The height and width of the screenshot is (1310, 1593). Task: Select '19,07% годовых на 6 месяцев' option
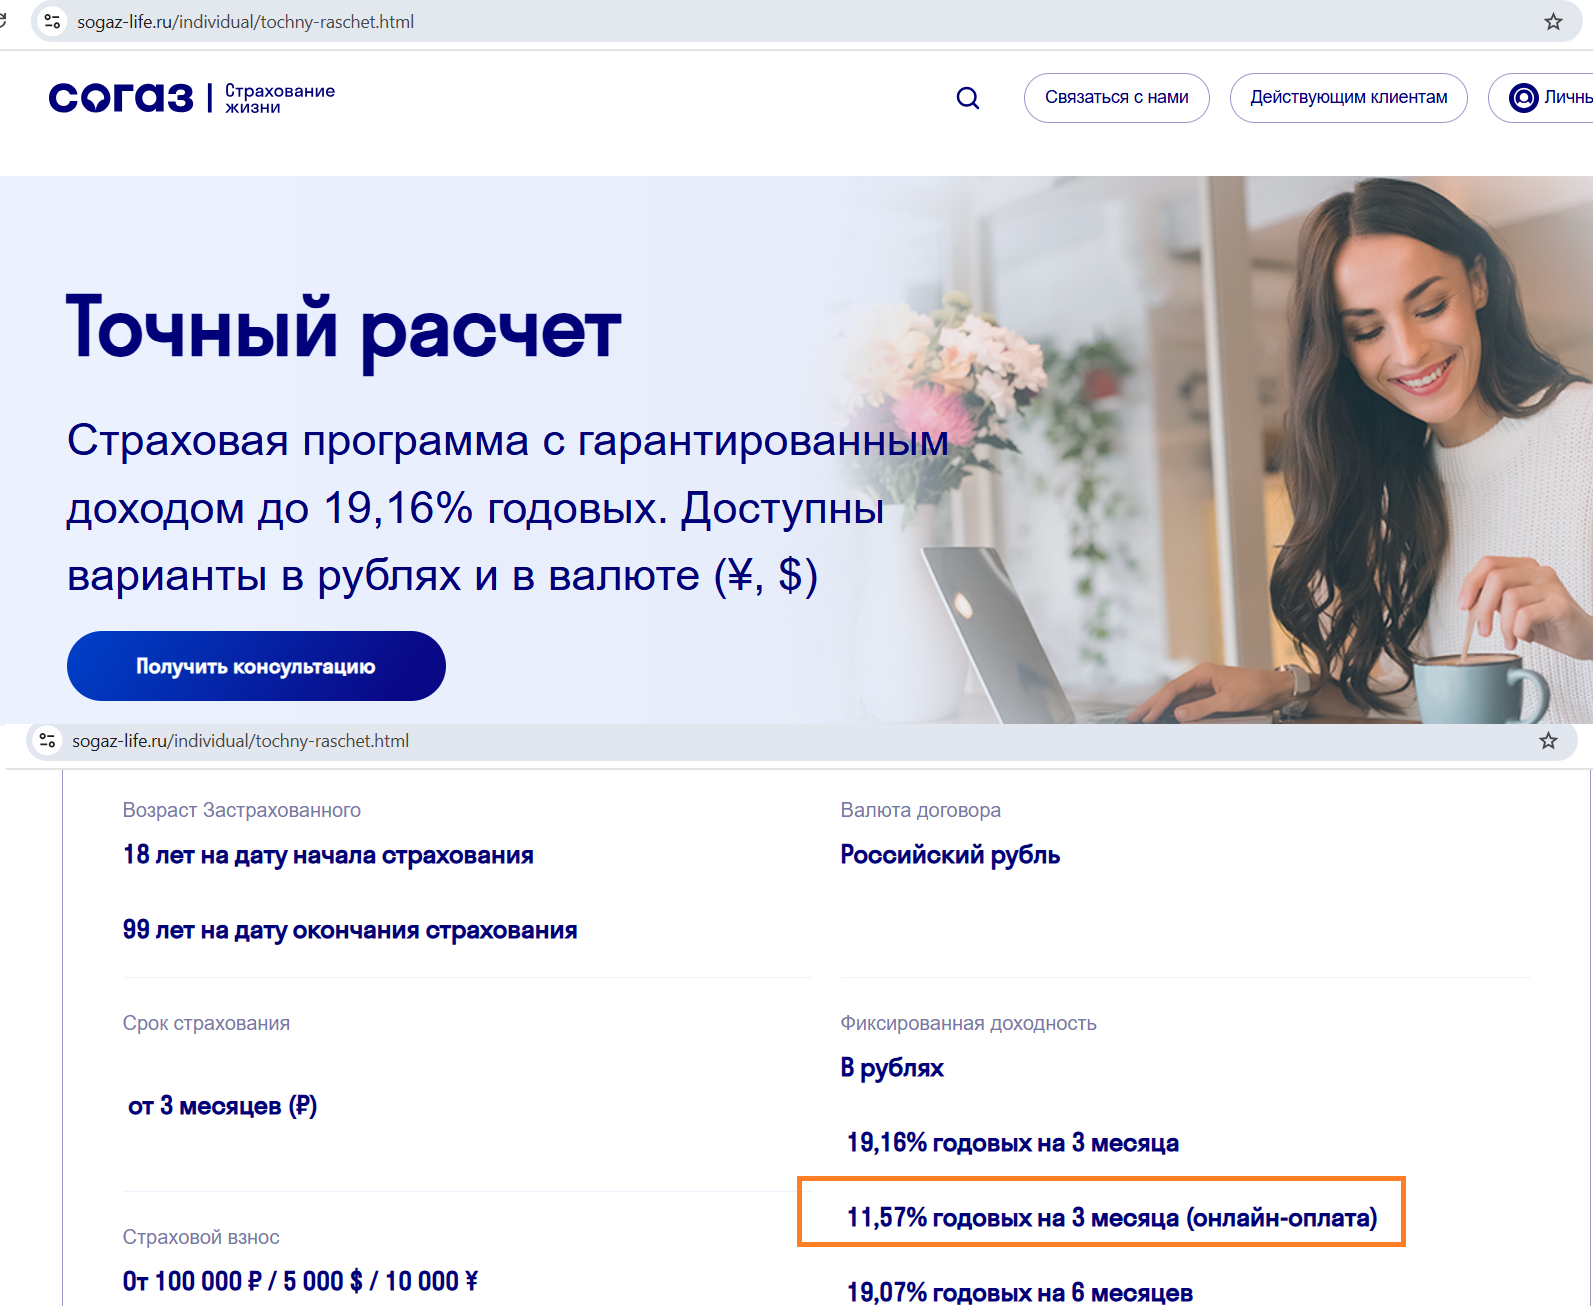[x=1019, y=1293]
